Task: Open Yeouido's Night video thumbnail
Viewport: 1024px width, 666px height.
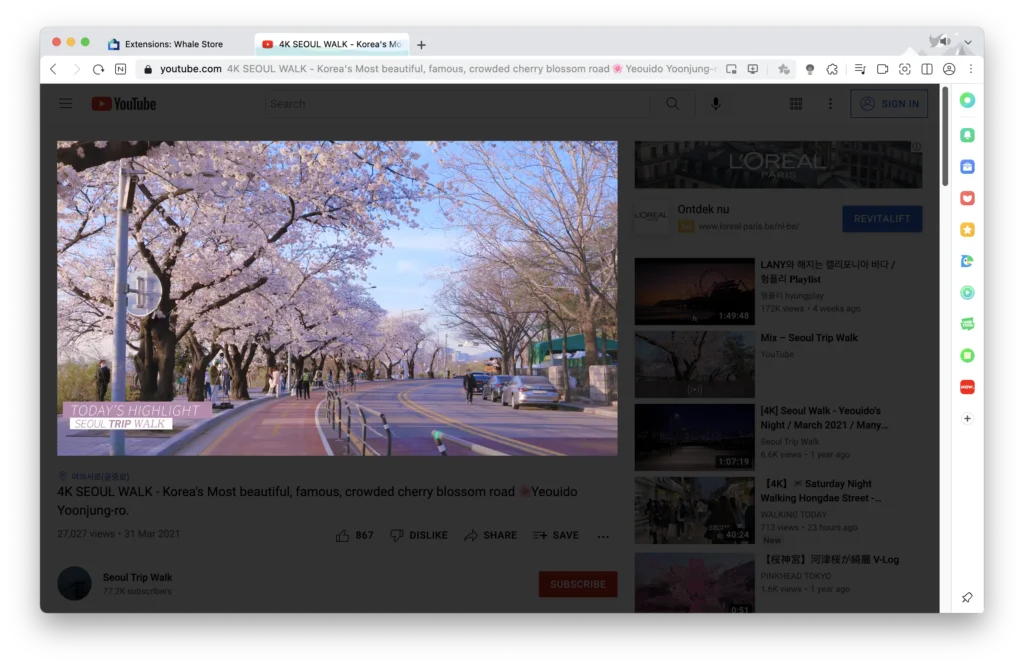Action: click(x=695, y=437)
